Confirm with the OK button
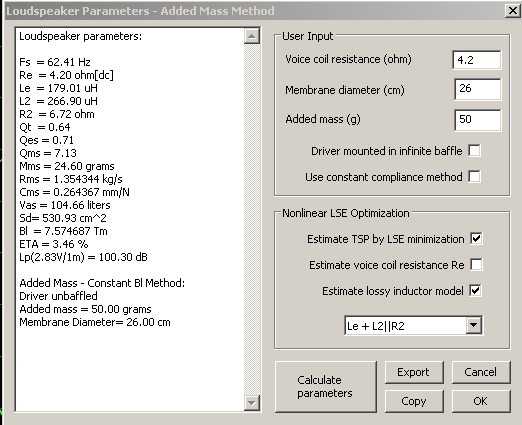The image size is (522, 425). click(481, 401)
